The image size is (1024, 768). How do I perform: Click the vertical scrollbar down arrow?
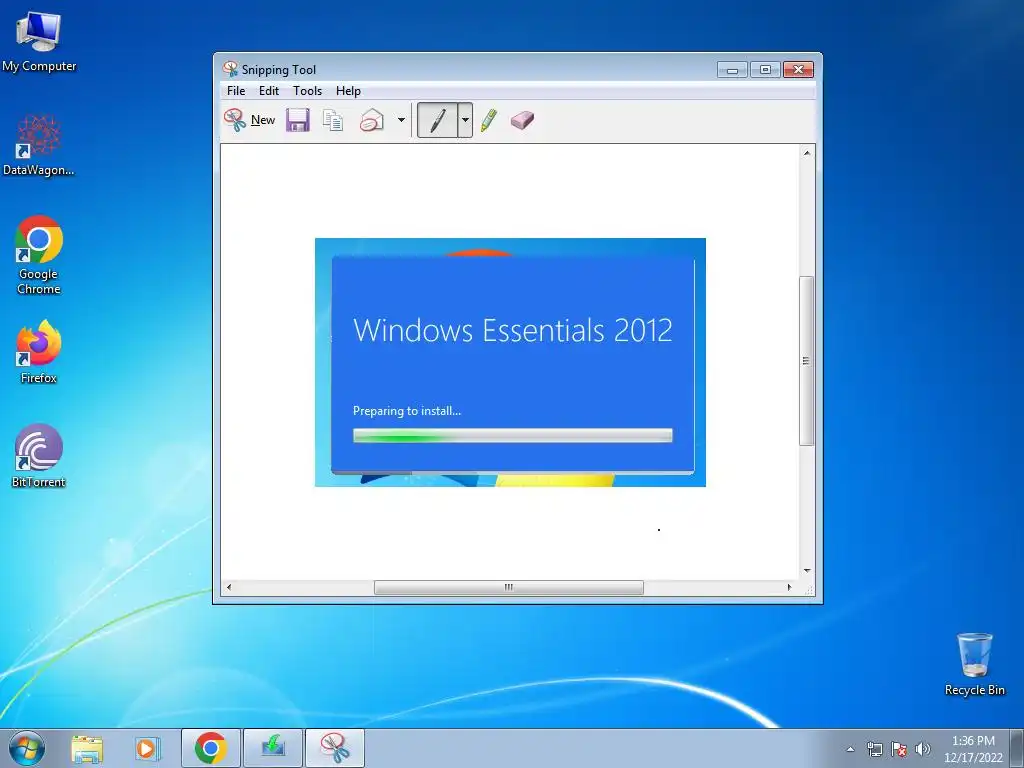coord(807,570)
